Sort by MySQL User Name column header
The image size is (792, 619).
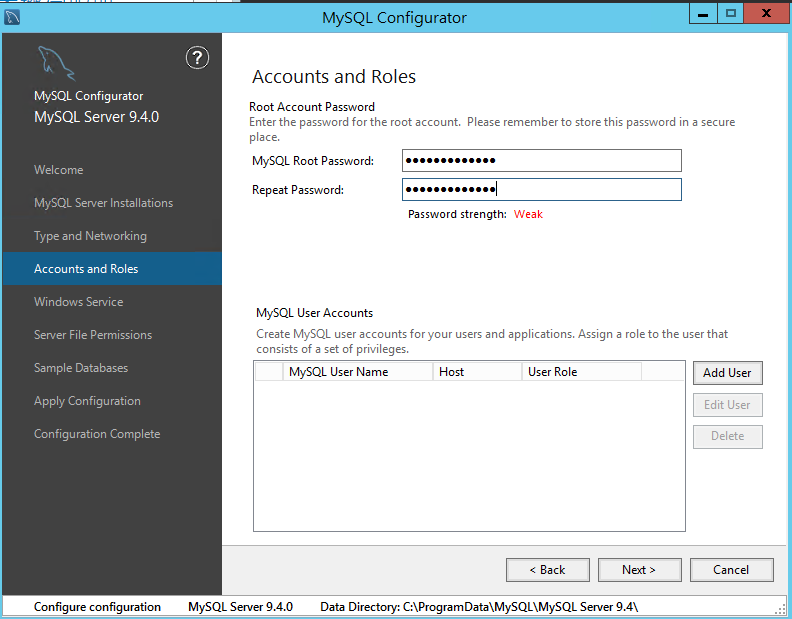click(x=358, y=372)
